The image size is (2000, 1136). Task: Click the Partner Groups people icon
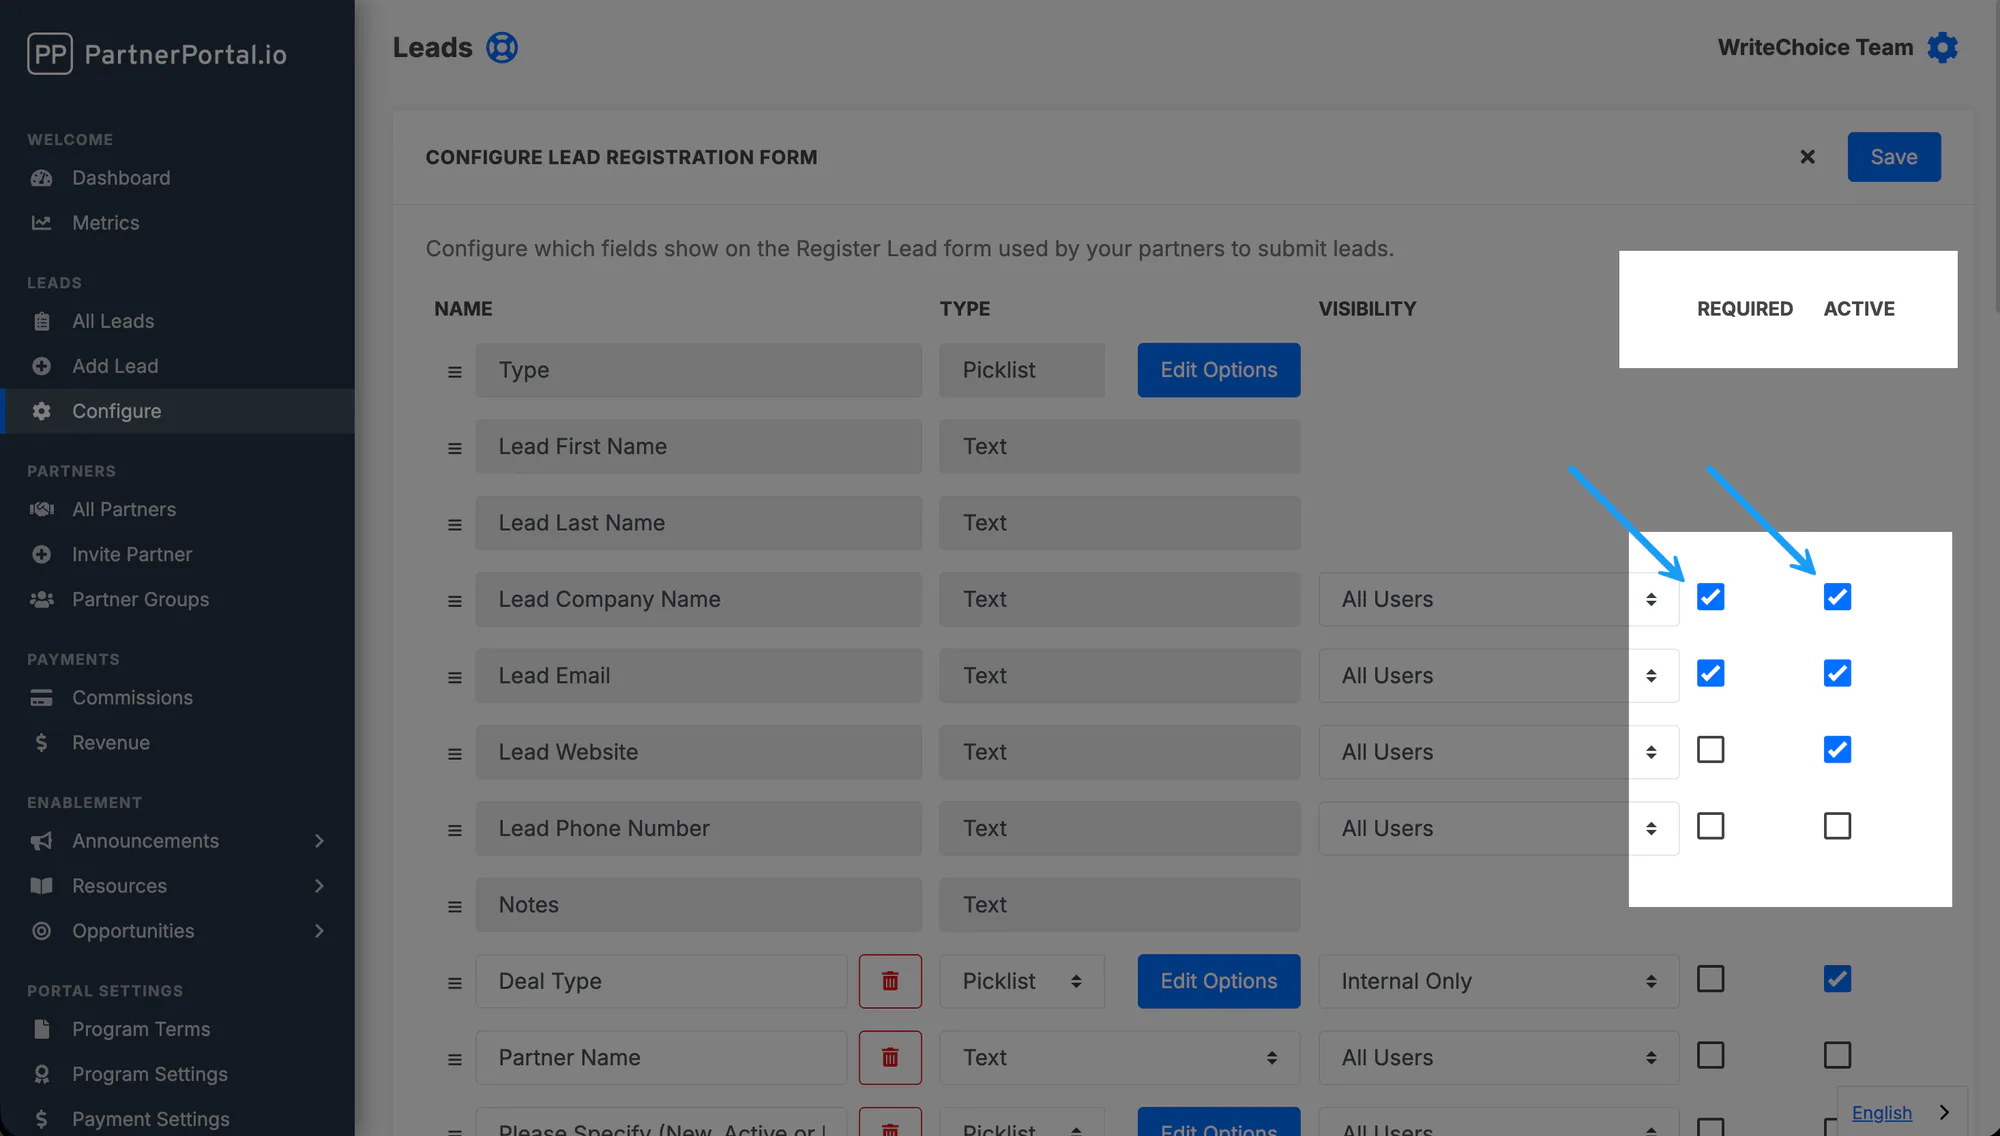(41, 599)
